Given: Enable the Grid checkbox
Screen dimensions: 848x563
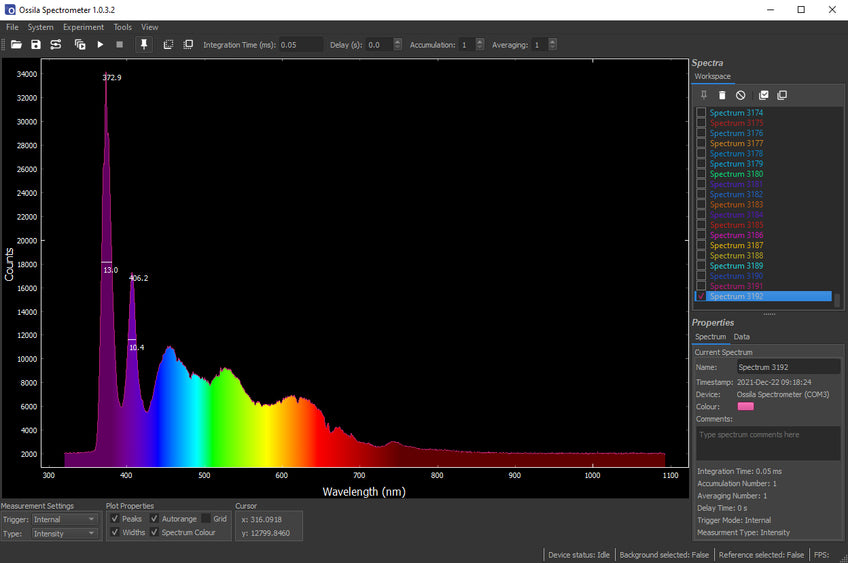Looking at the screenshot, I should click(x=206, y=519).
